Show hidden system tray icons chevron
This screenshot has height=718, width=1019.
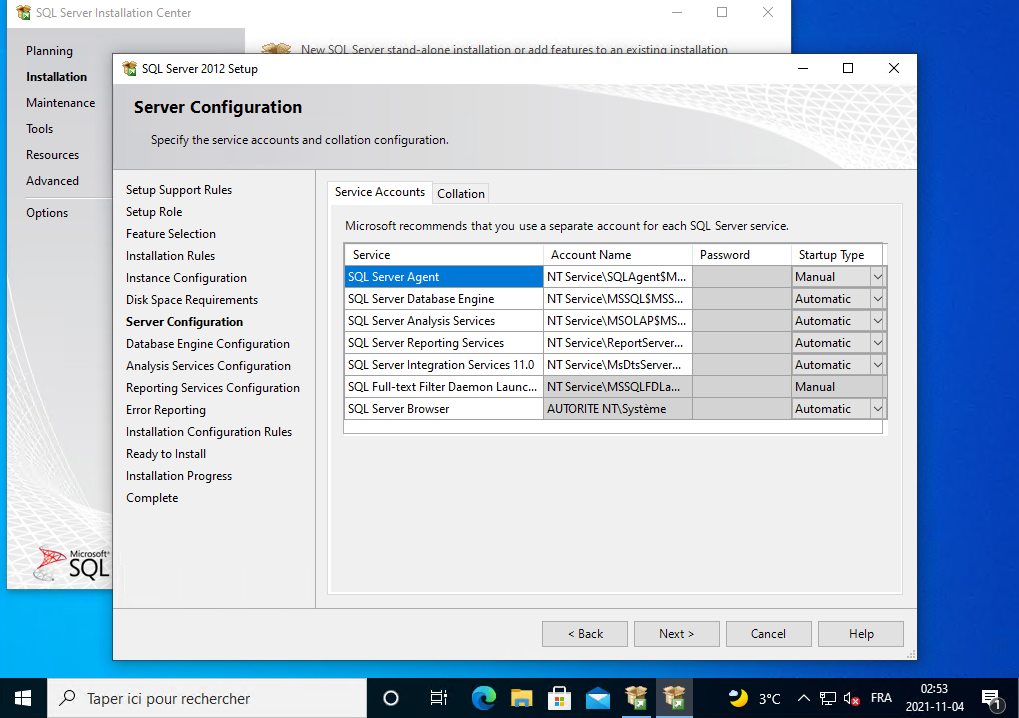(x=803, y=698)
